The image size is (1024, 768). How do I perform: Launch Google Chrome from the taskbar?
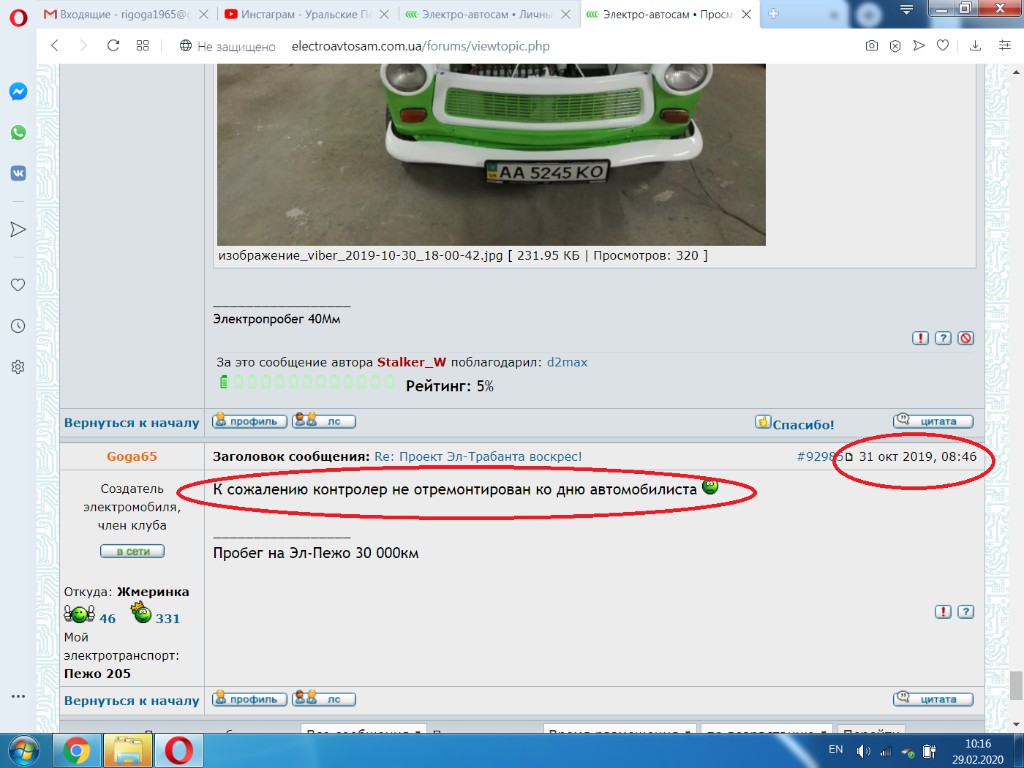[77, 749]
